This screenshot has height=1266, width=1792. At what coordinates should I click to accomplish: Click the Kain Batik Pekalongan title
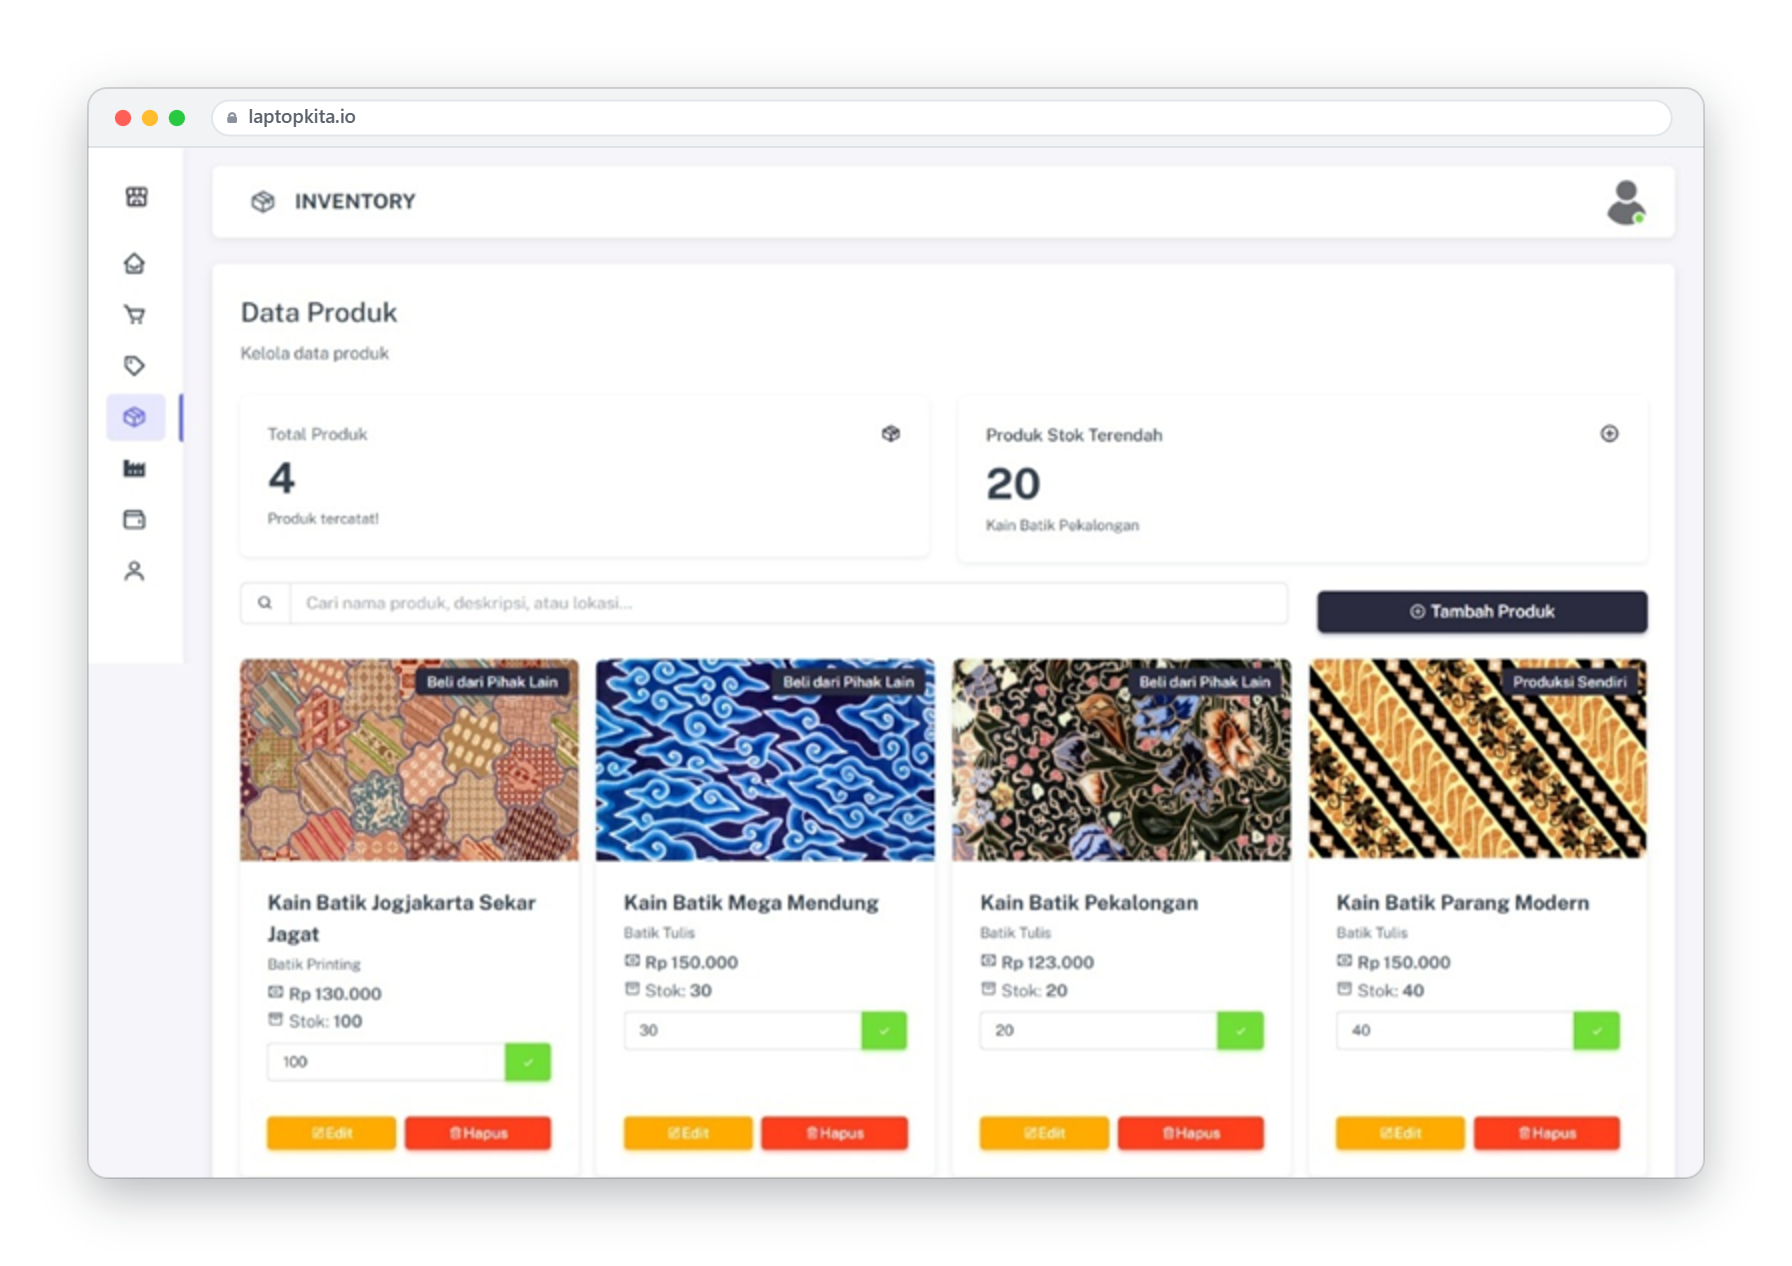pyautogui.click(x=1089, y=903)
